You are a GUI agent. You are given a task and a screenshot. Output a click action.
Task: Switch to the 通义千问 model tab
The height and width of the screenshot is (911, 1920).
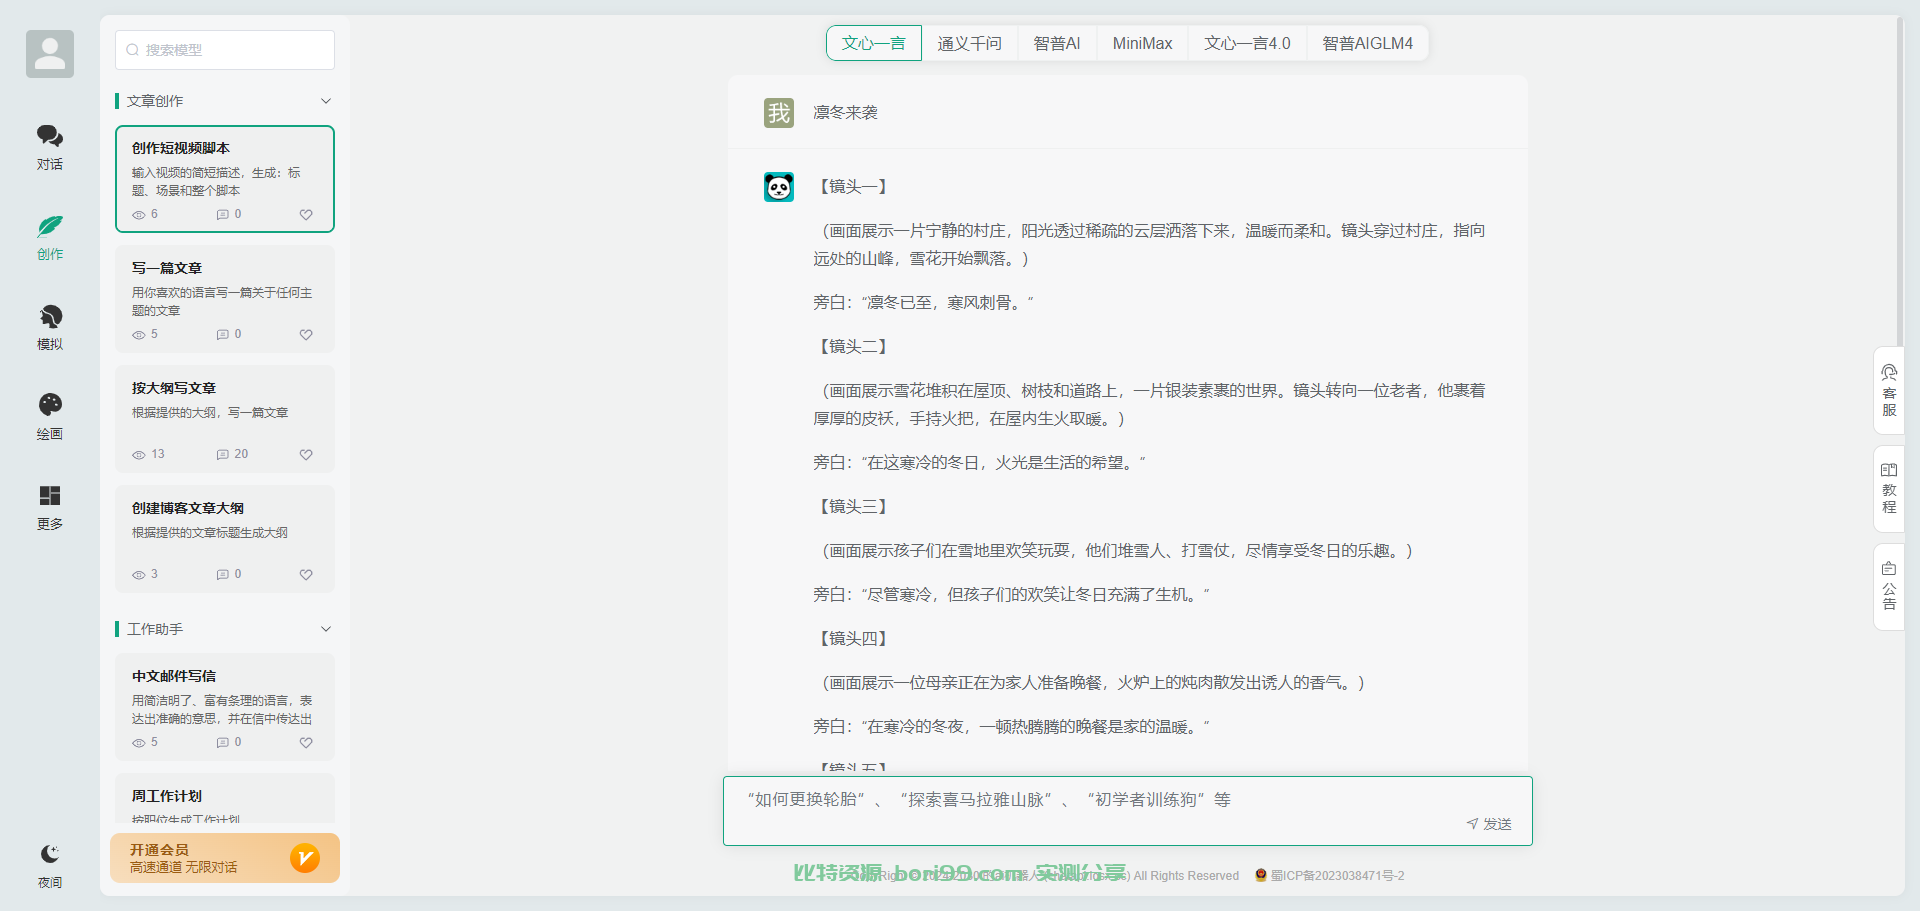pos(969,43)
